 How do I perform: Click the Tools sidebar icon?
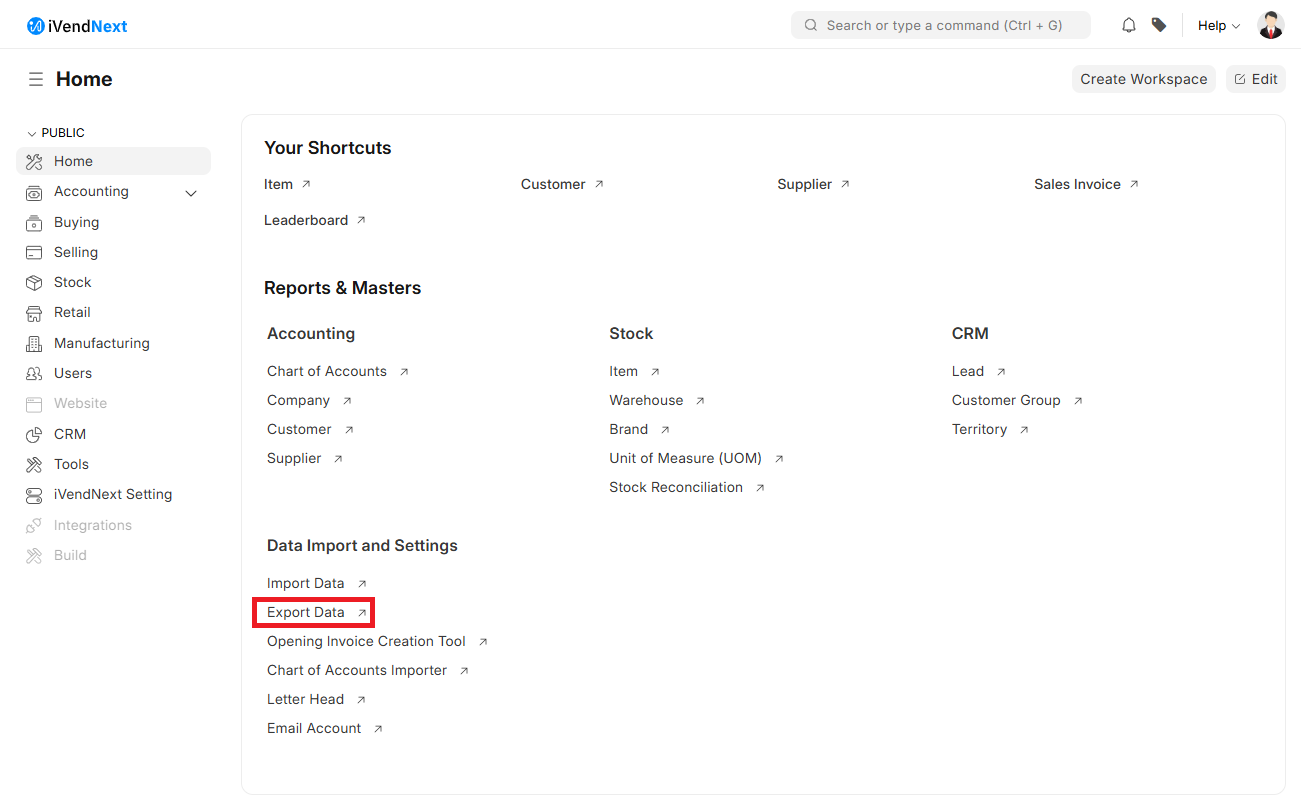pyautogui.click(x=34, y=464)
